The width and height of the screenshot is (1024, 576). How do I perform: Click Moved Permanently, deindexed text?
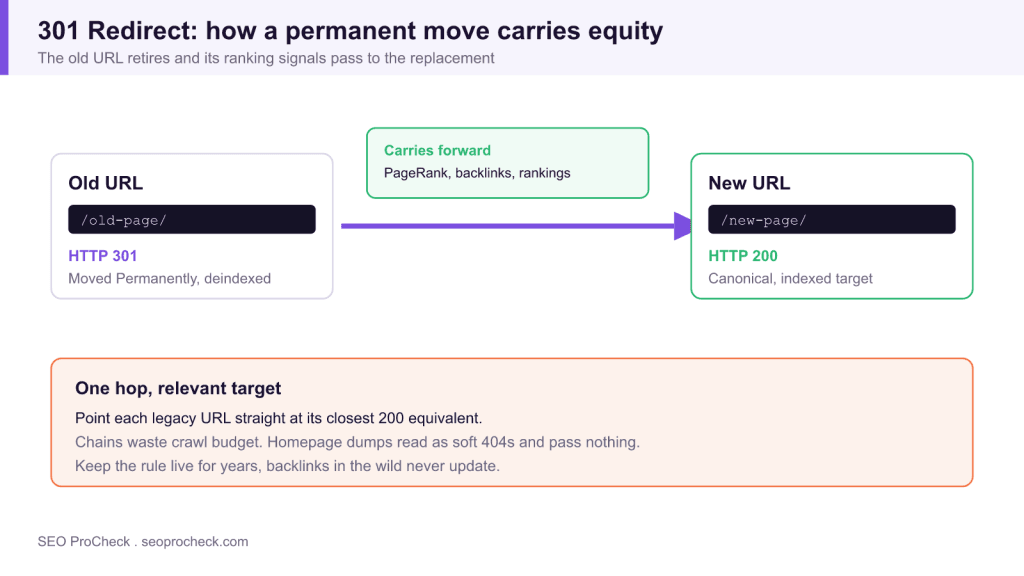click(x=169, y=278)
